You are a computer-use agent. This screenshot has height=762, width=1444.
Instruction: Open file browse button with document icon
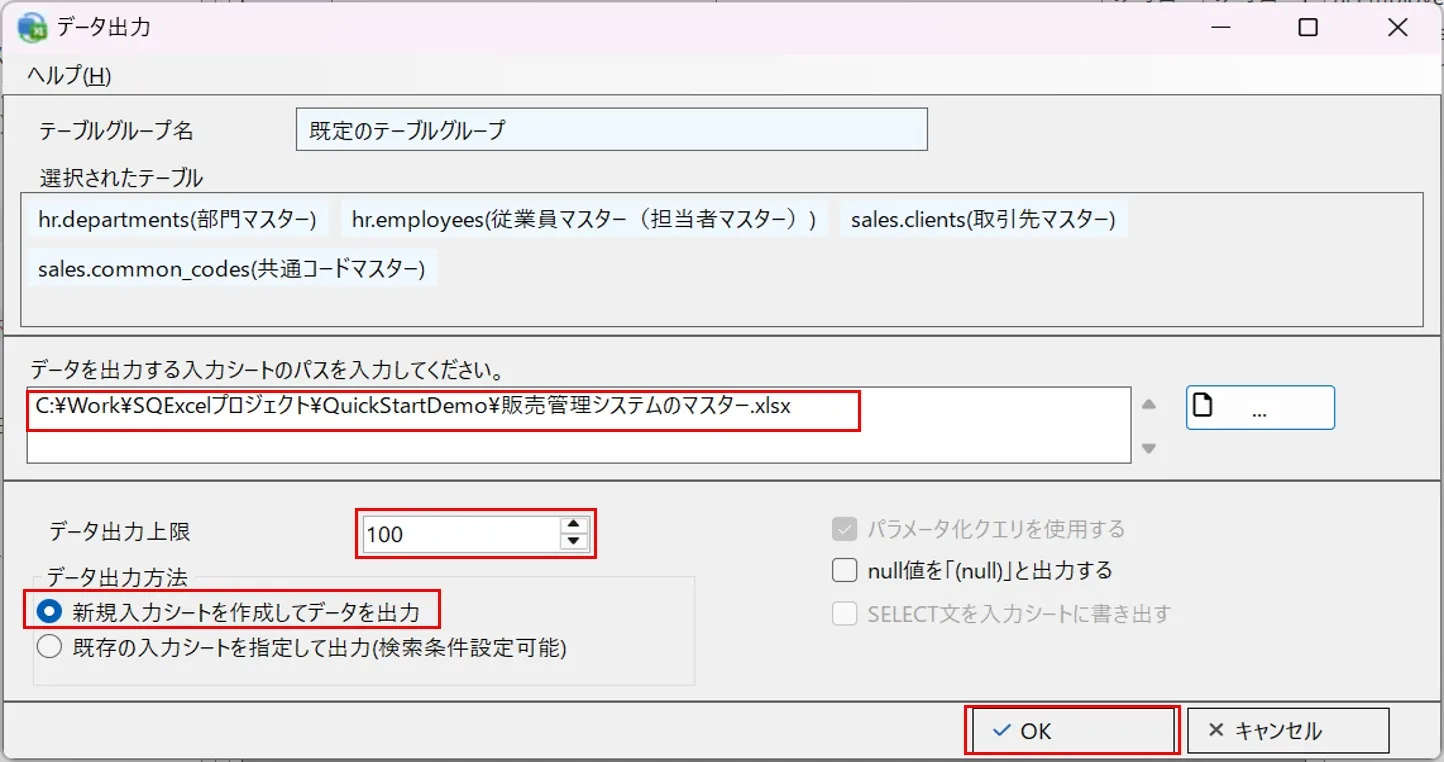tap(1260, 408)
